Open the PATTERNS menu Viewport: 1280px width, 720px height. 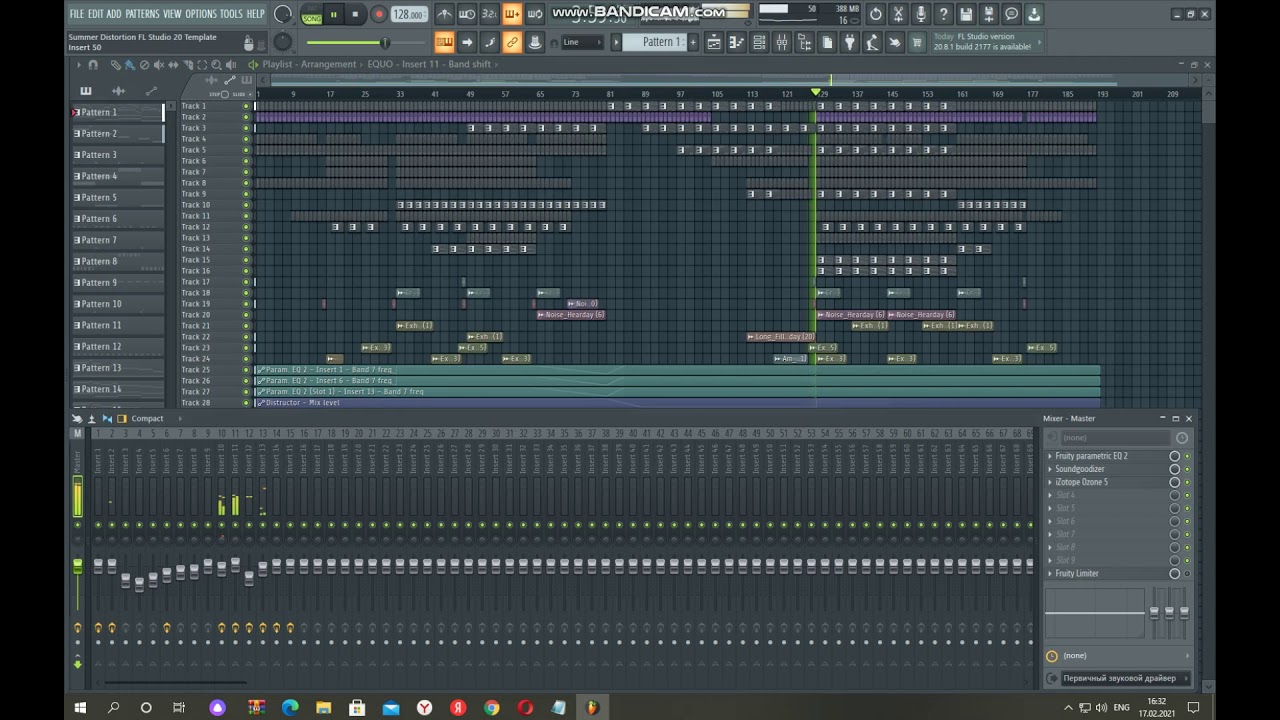(x=142, y=14)
